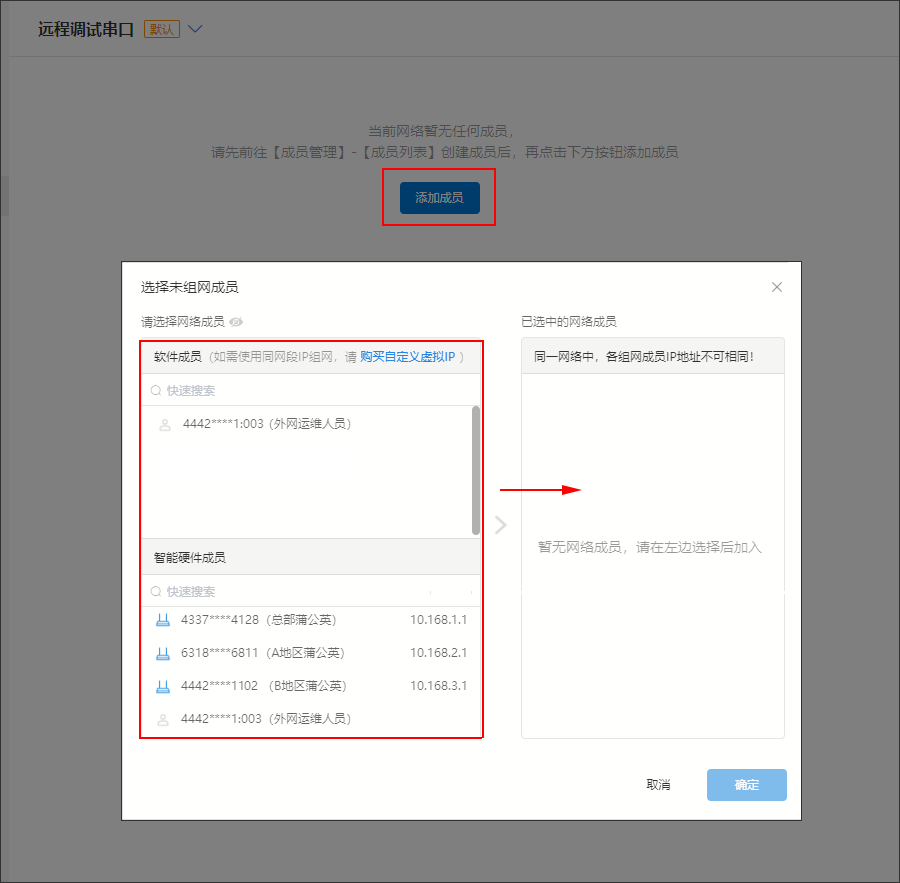Expand the dropdown next to 远程调试串口
The height and width of the screenshot is (883, 900).
(195, 29)
